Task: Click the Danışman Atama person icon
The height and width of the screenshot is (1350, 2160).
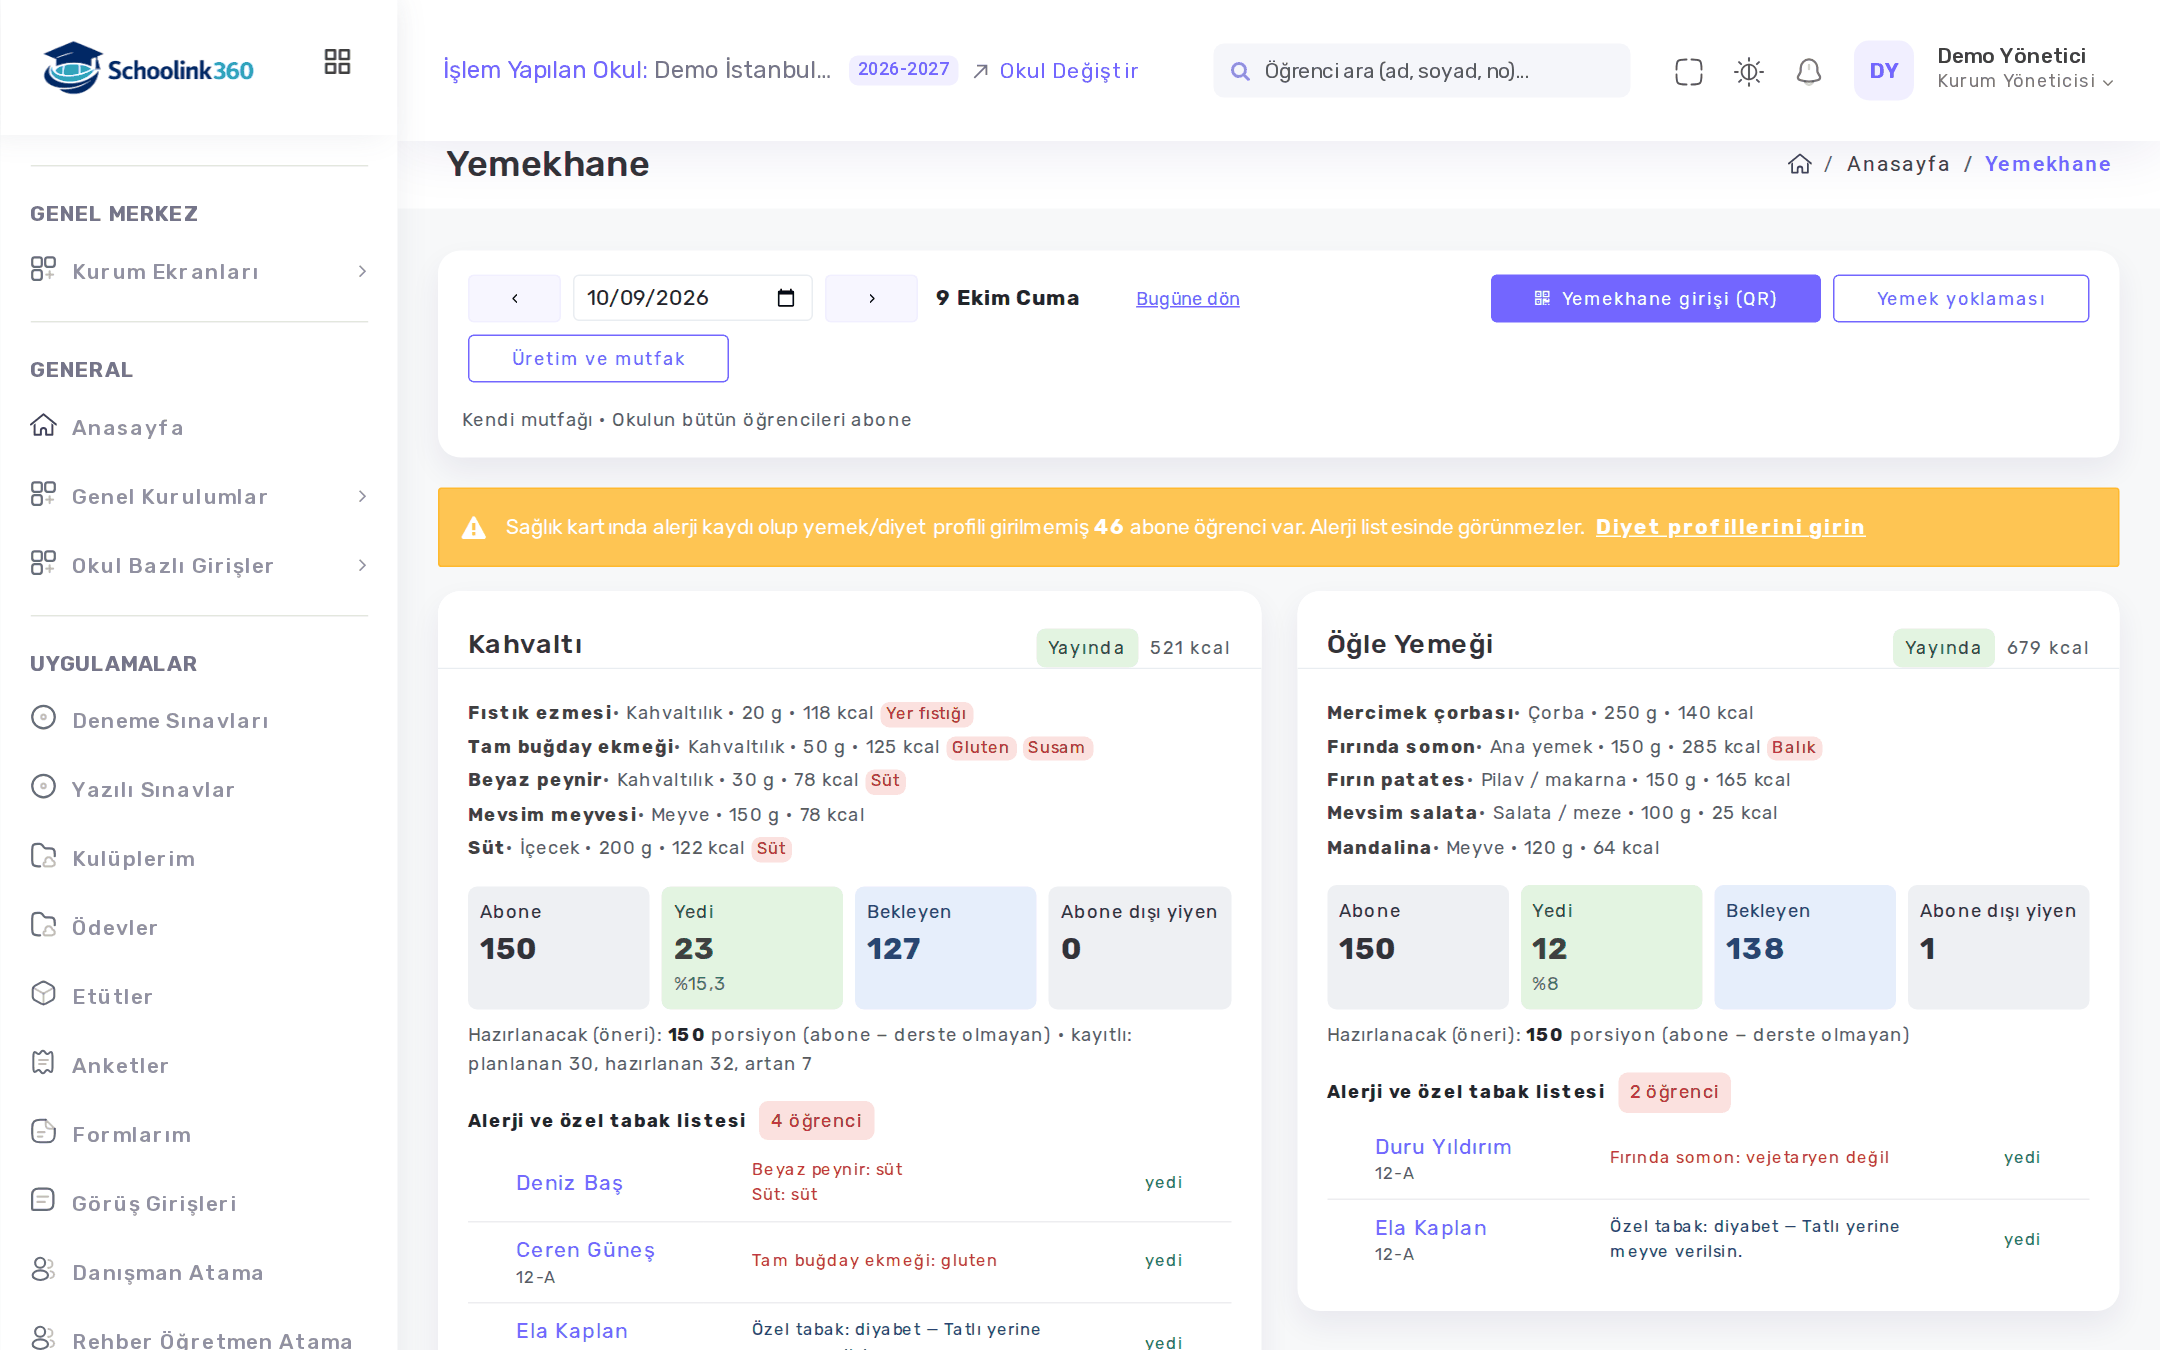Action: click(x=43, y=1270)
